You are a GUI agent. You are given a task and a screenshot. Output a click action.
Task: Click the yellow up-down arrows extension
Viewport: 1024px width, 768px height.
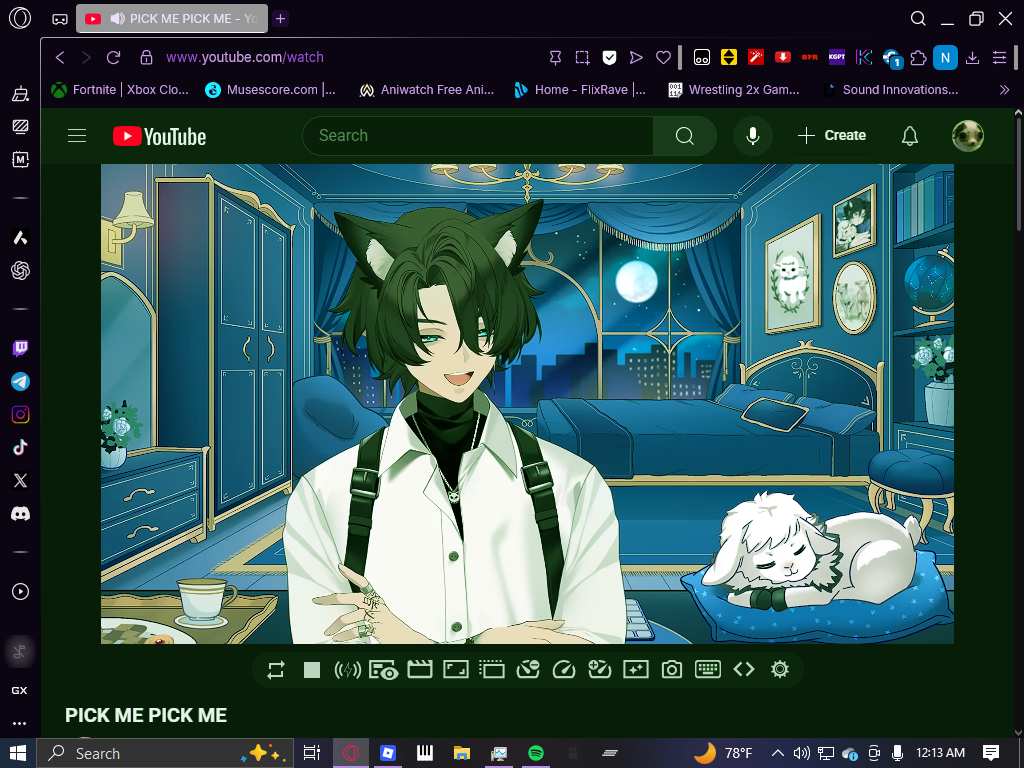[729, 57]
